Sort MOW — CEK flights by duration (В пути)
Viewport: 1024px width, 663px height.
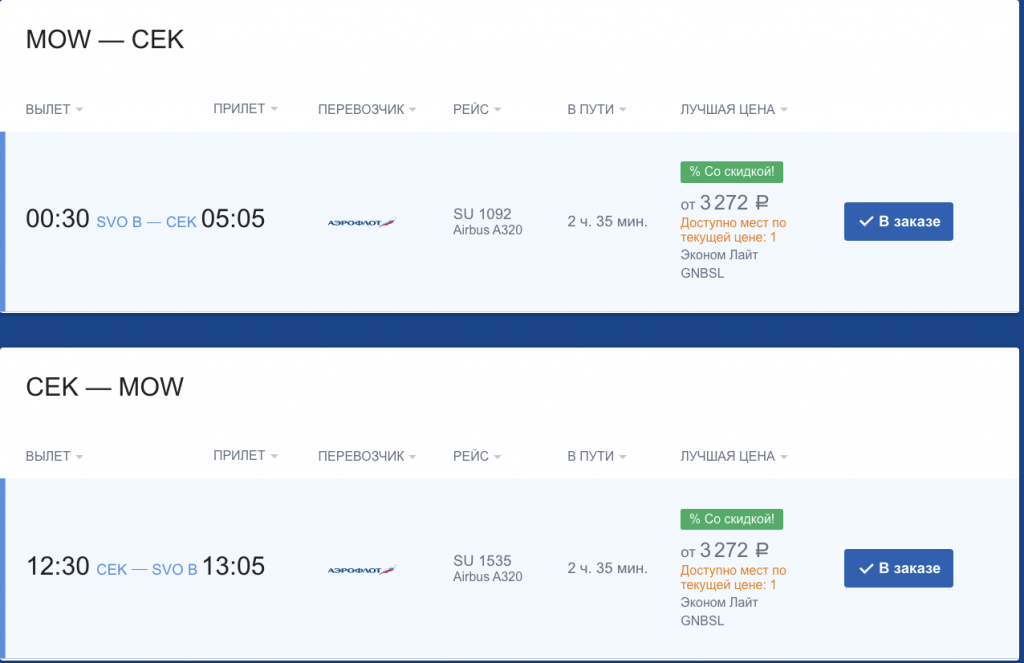(x=596, y=110)
